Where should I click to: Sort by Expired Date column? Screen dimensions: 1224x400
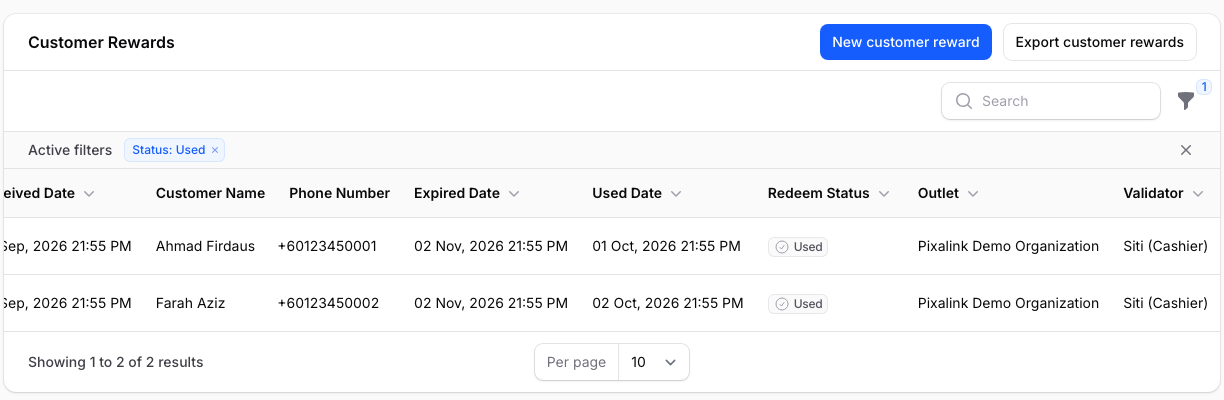[x=467, y=193]
